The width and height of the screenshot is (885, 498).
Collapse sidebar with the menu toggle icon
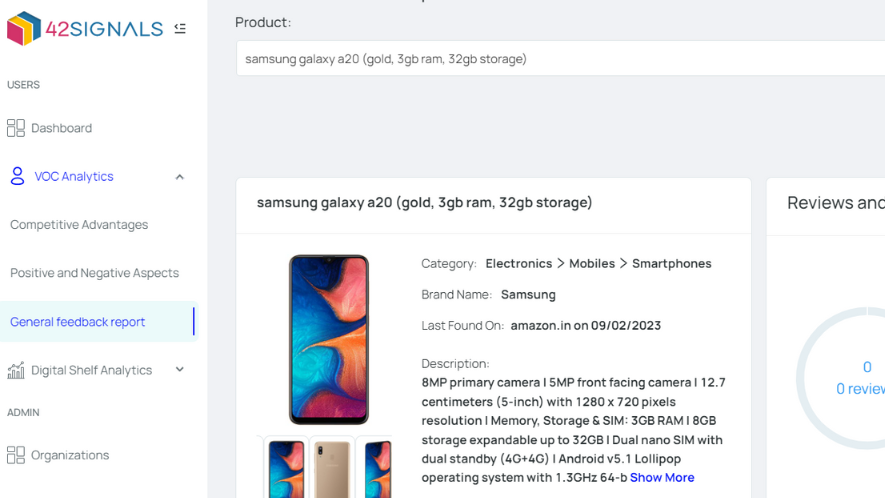tap(180, 29)
